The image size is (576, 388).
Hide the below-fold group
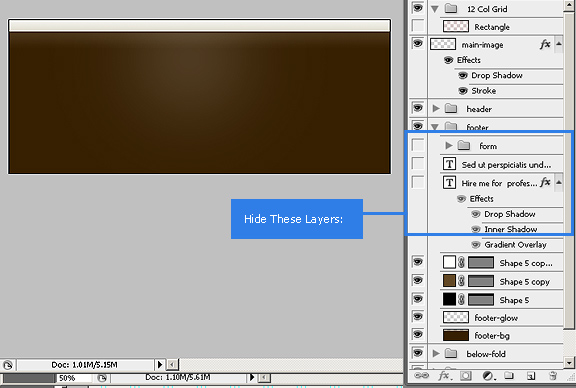418,353
